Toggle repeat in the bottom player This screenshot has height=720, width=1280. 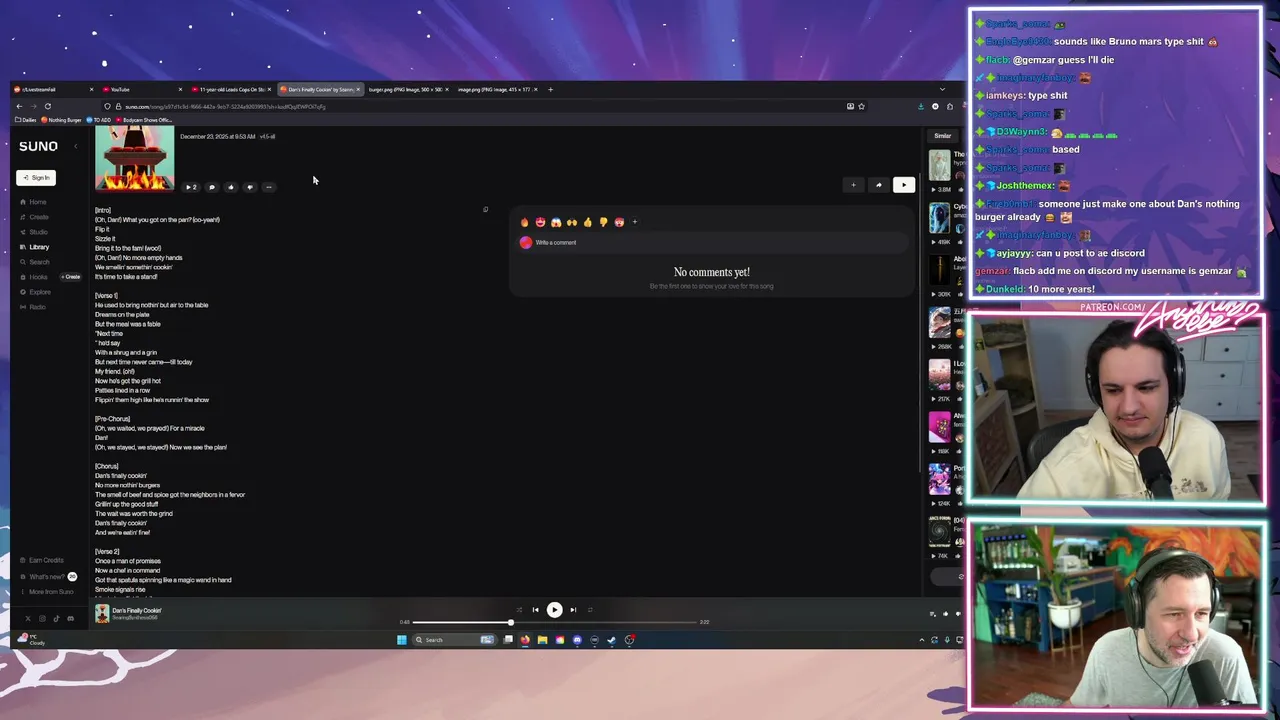pyautogui.click(x=590, y=610)
